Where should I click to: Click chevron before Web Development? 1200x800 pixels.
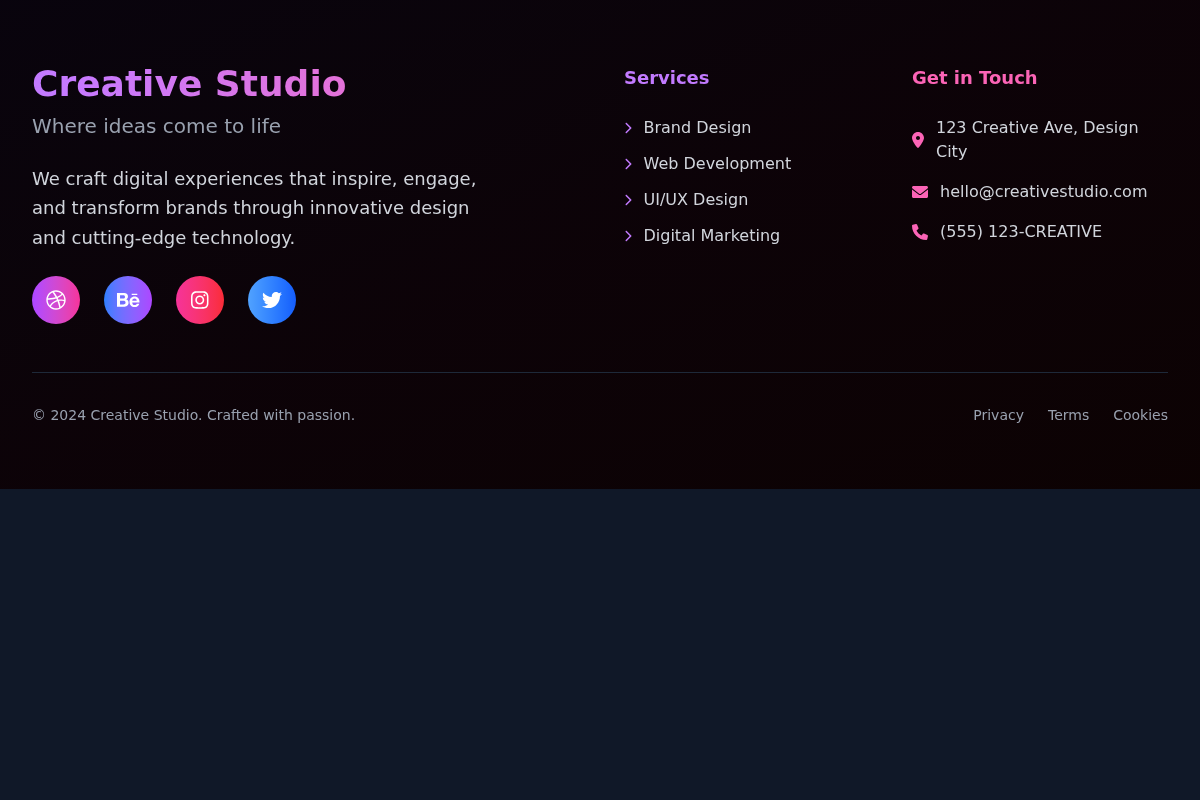pyautogui.click(x=628, y=164)
